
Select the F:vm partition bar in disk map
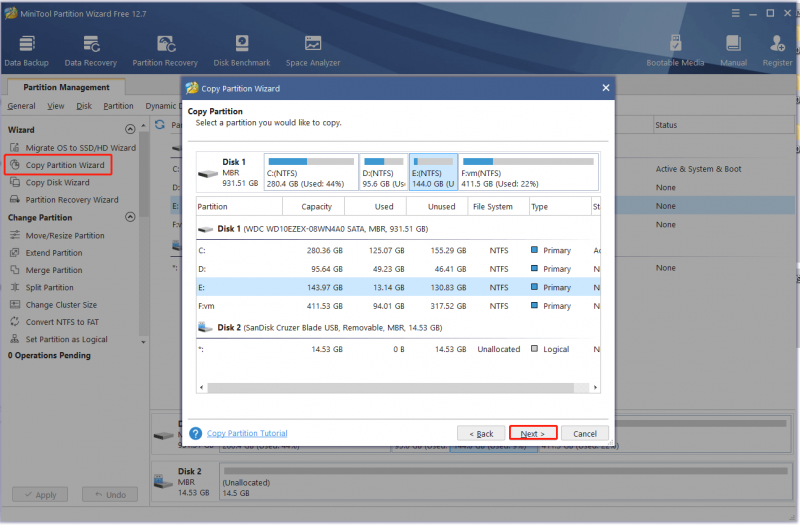click(528, 172)
